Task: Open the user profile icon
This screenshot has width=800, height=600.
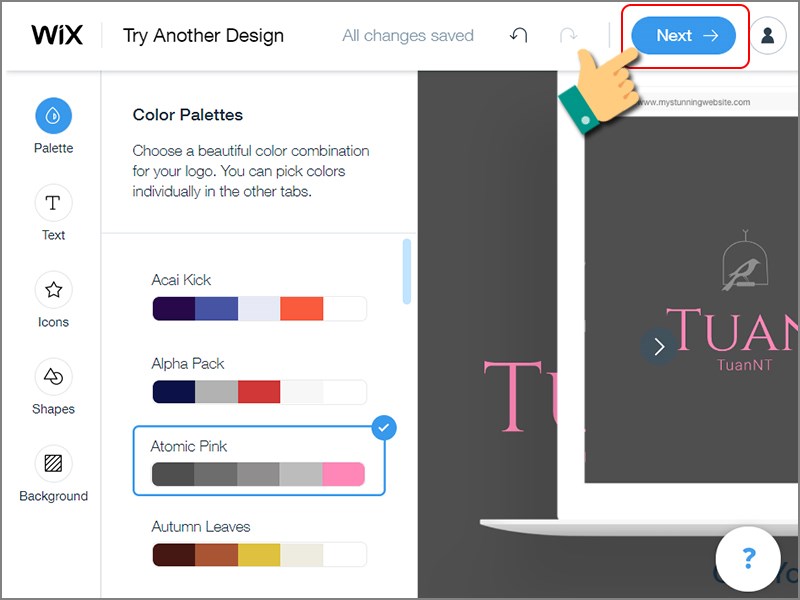Action: click(767, 36)
